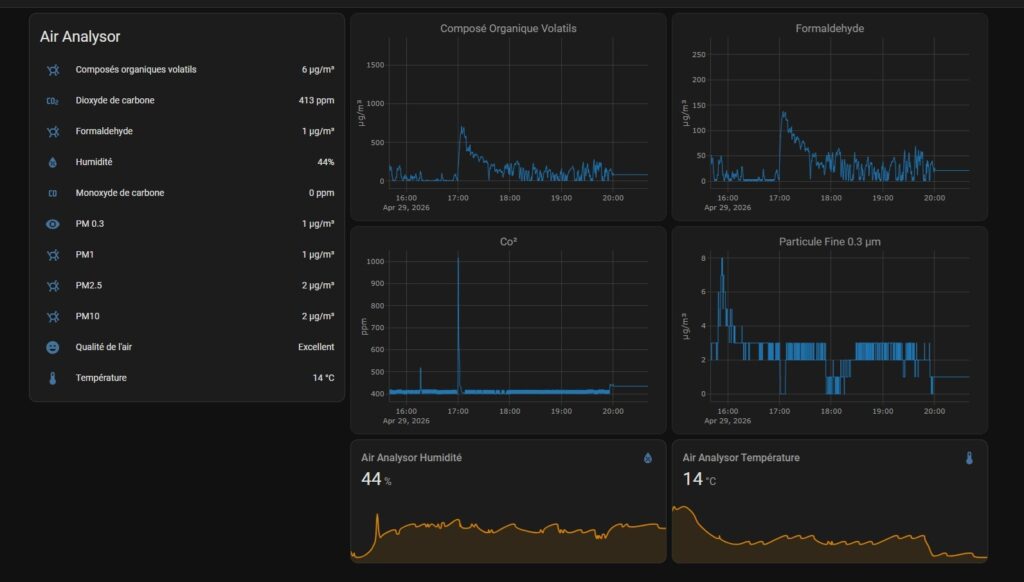Screen dimensions: 1024x582
Task: Click the Formaldehyde row molecule icon
Action: pos(53,131)
